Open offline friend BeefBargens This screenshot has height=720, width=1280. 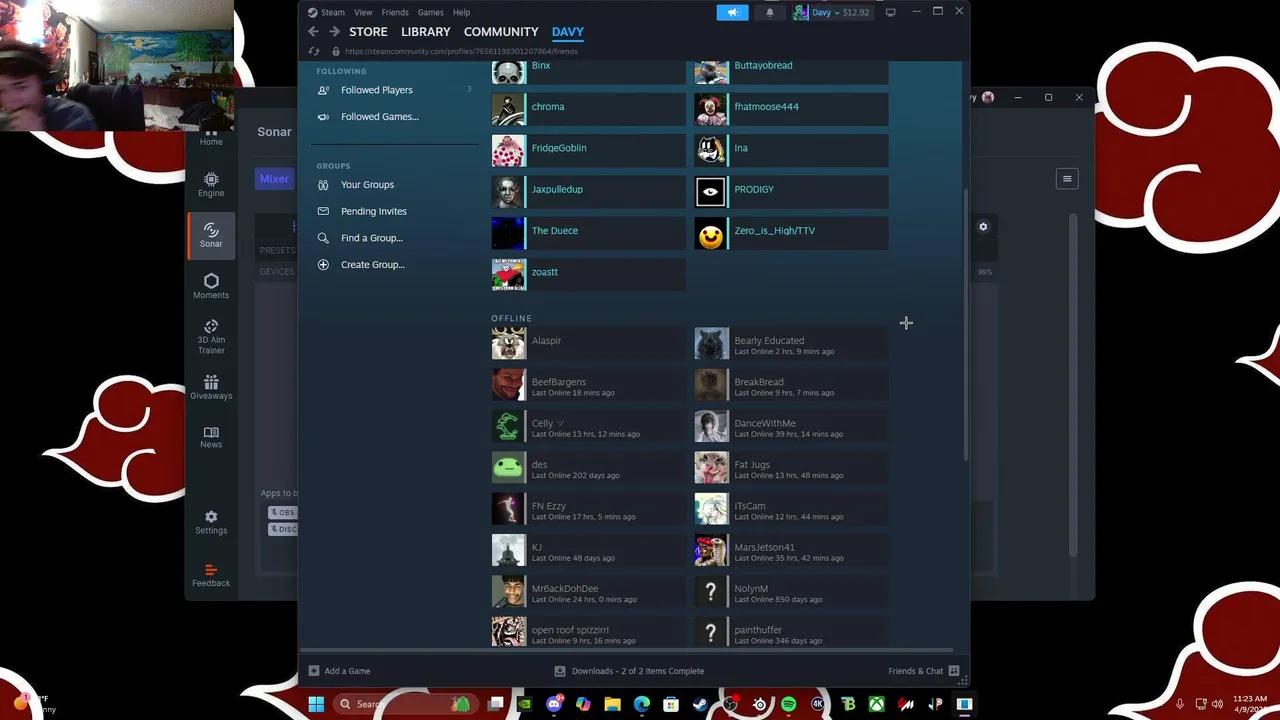click(x=588, y=385)
